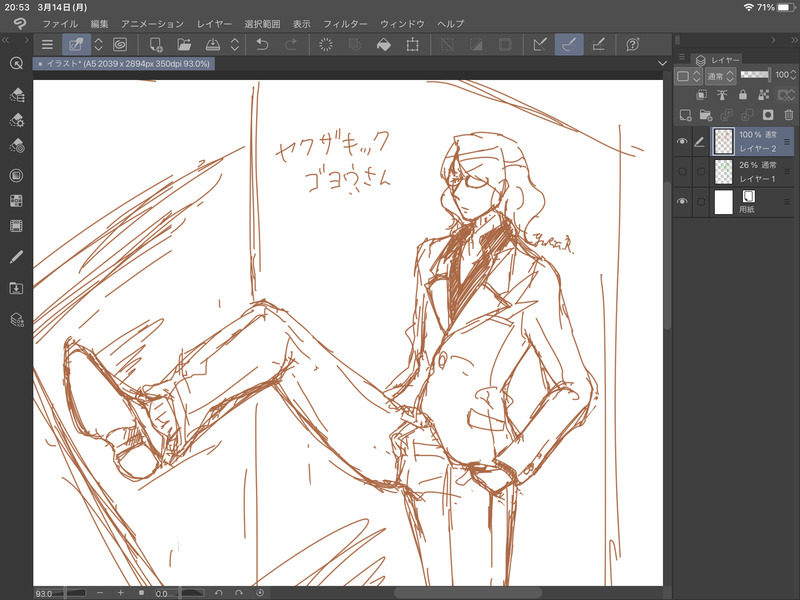The height and width of the screenshot is (600, 800).
Task: Open the アニメーション menu
Action: [x=152, y=24]
